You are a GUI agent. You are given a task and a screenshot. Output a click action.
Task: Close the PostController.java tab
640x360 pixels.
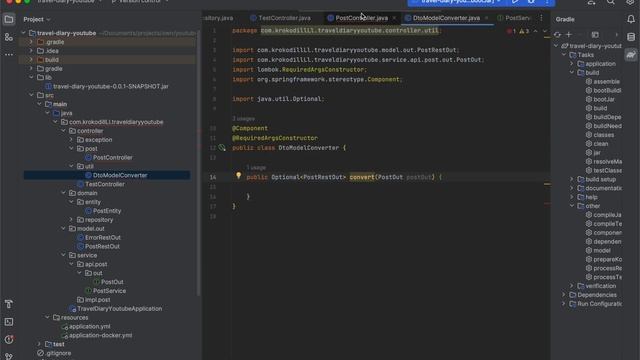[394, 18]
